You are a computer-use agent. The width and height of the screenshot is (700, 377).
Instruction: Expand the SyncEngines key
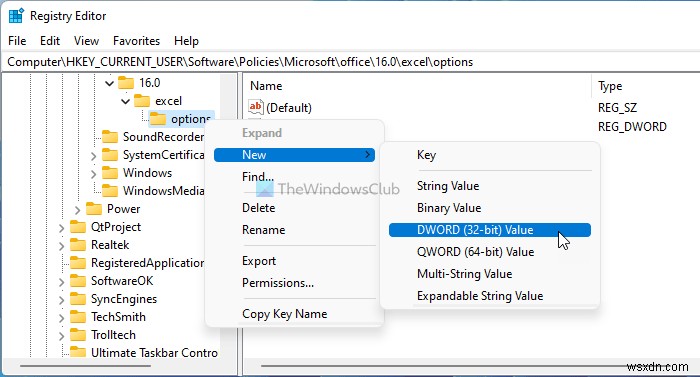click(x=61, y=300)
